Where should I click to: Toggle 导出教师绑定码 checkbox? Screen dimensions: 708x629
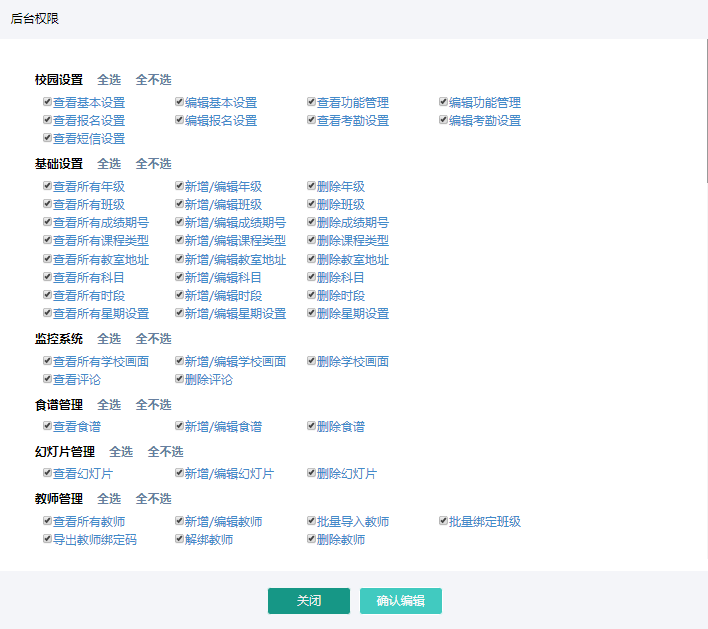(x=47, y=539)
